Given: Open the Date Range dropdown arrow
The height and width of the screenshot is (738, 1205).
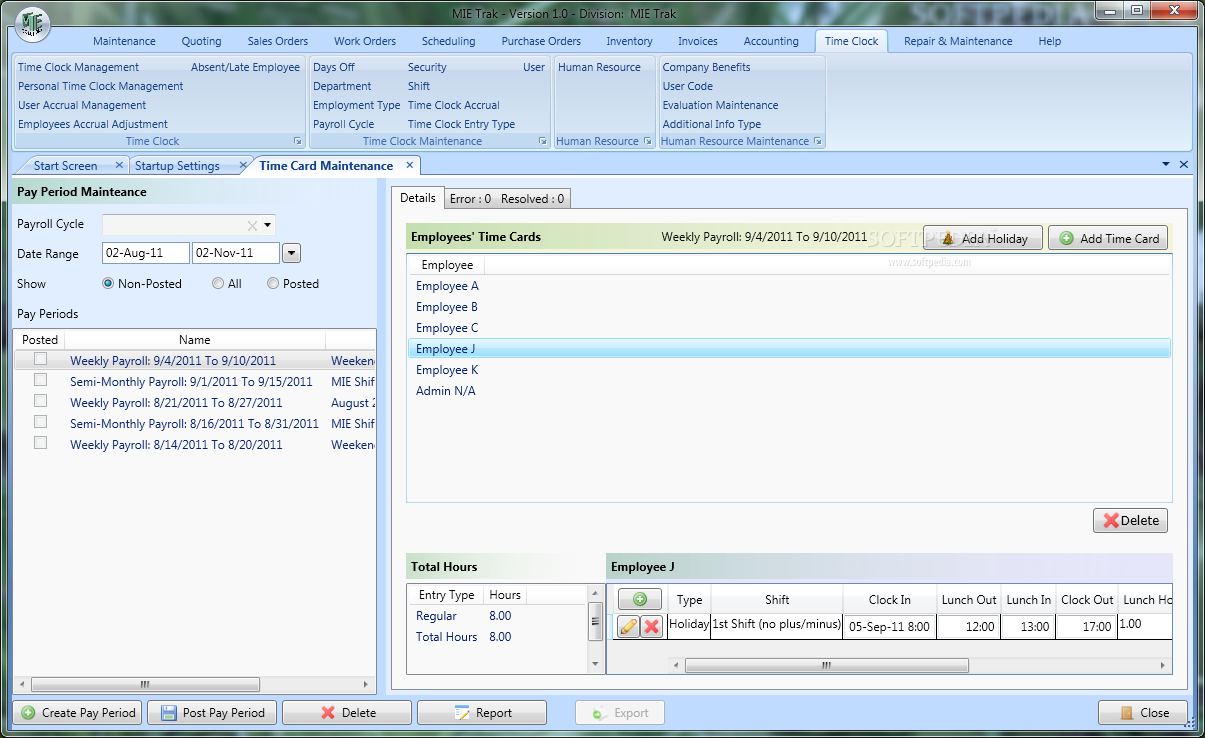Looking at the screenshot, I should click(x=291, y=254).
